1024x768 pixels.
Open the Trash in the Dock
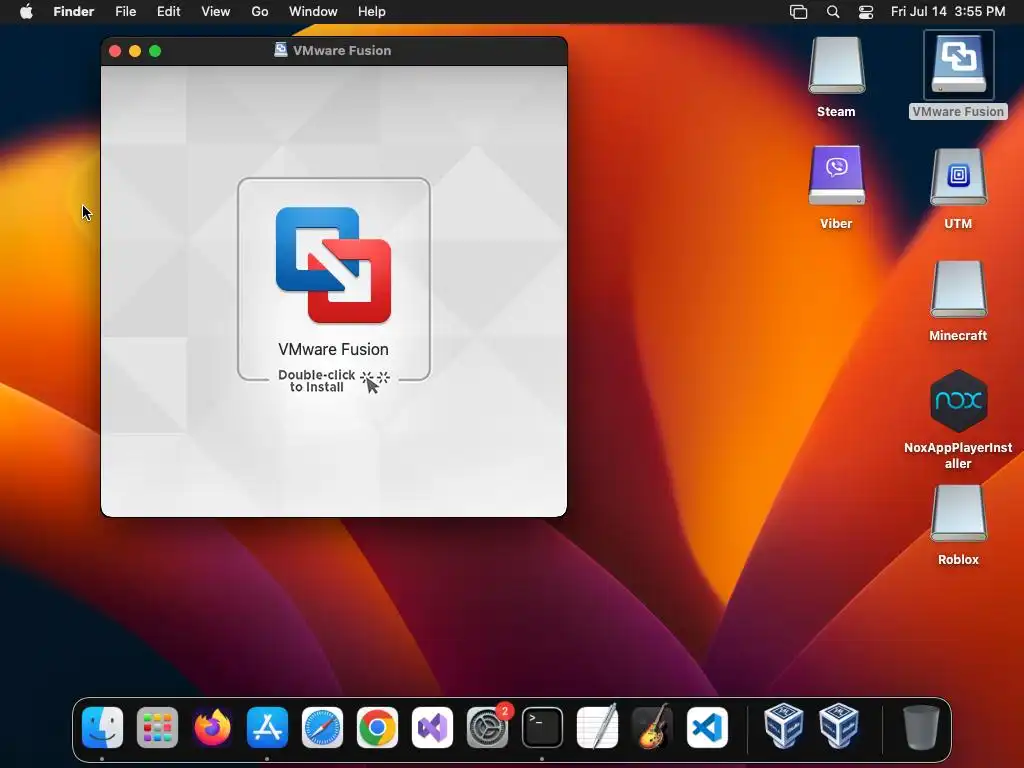pos(921,727)
